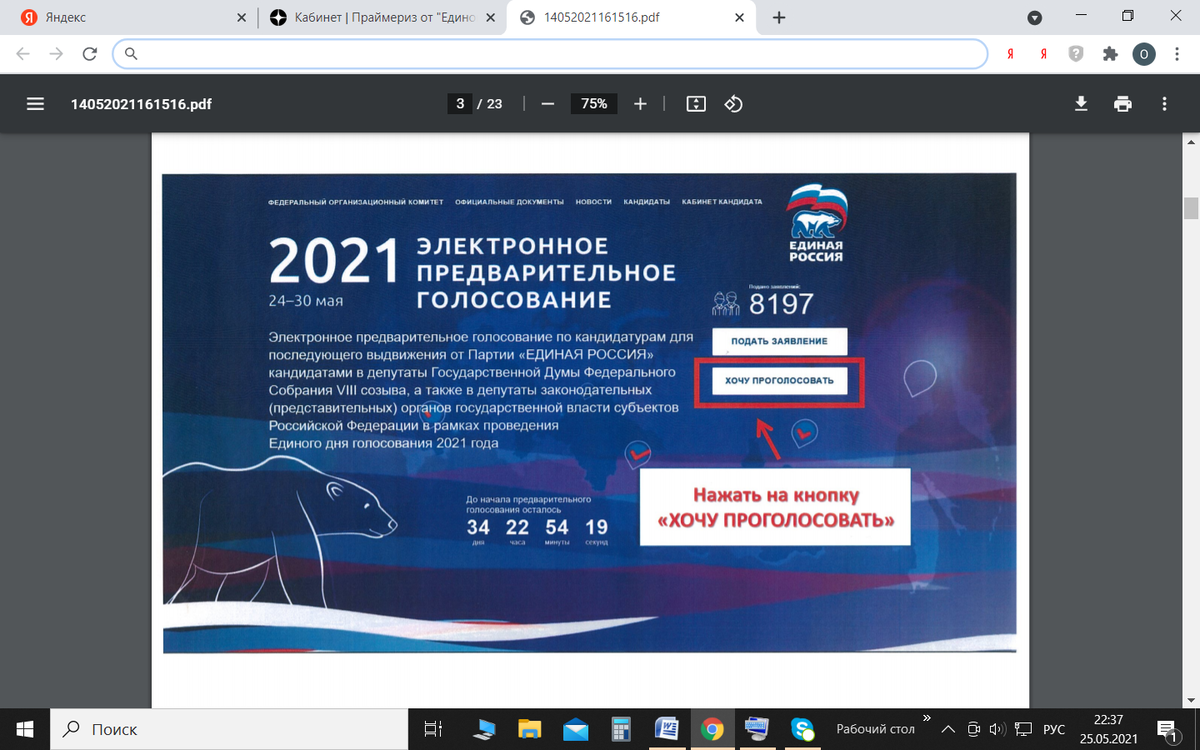The image size is (1200, 750).
Task: Click the grey shield extension icon
Action: (1076, 54)
